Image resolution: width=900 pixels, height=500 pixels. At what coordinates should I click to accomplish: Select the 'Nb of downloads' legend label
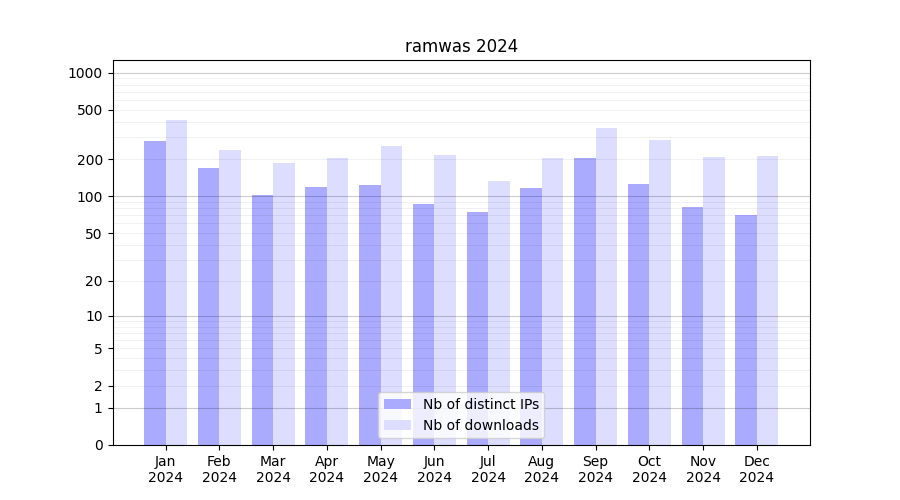pyautogui.click(x=480, y=425)
